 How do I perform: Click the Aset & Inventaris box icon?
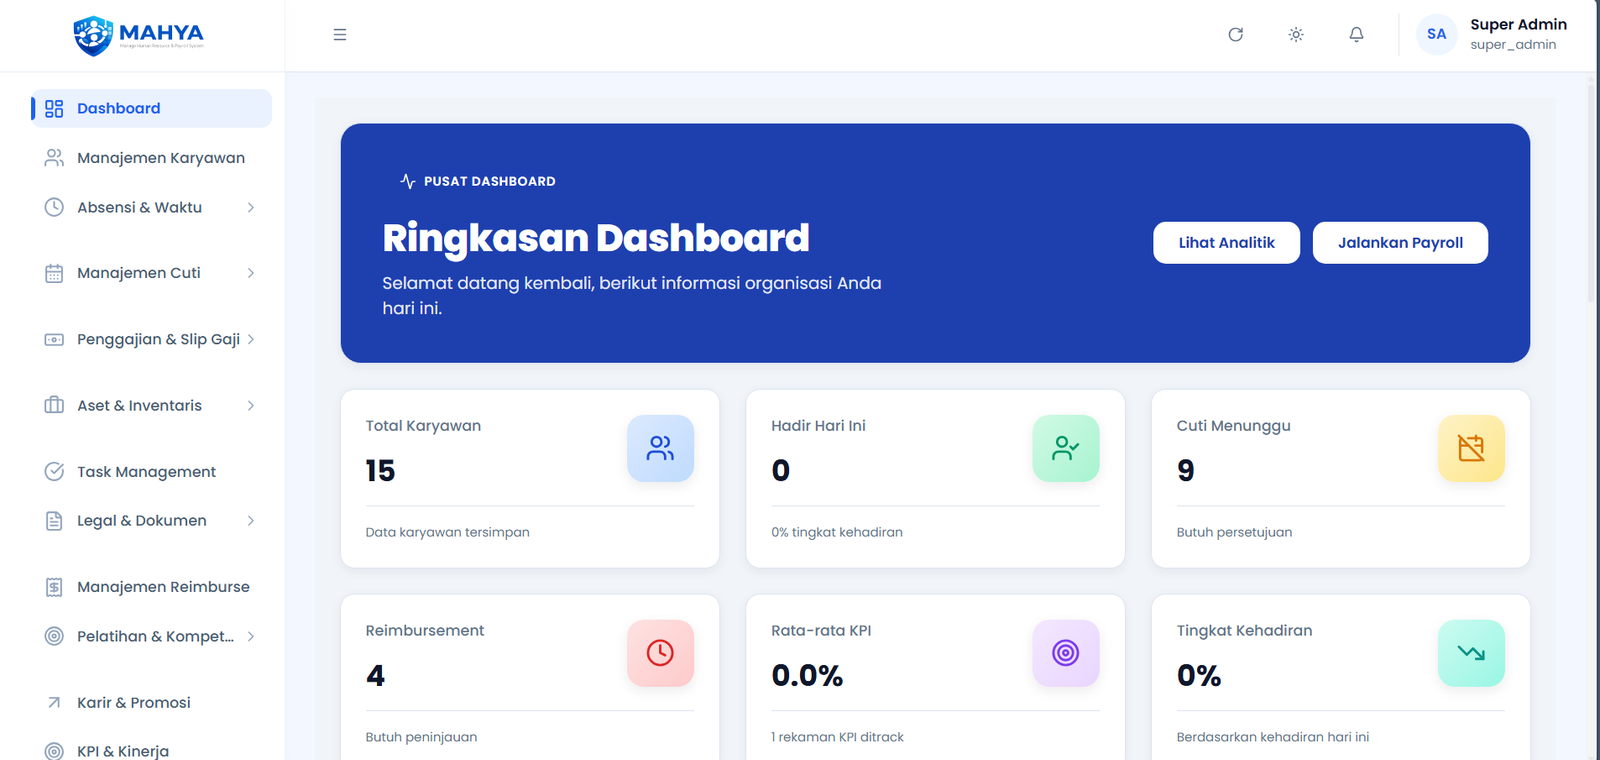point(54,405)
